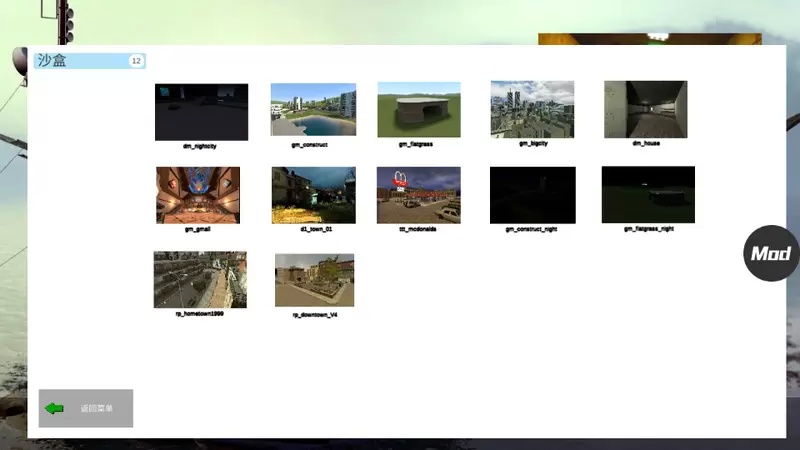The image size is (800, 450).
Task: Open the gm_bigcity map
Action: 532,109
